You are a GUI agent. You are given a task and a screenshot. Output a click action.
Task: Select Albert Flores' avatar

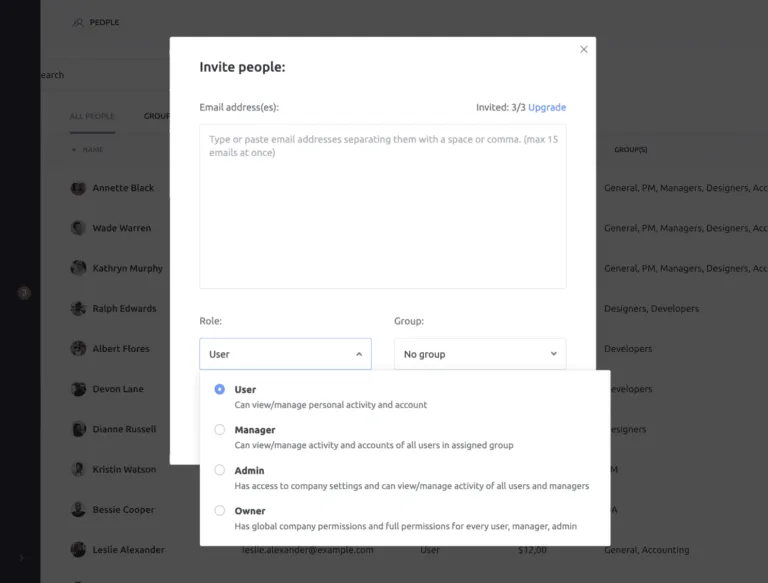pos(78,349)
